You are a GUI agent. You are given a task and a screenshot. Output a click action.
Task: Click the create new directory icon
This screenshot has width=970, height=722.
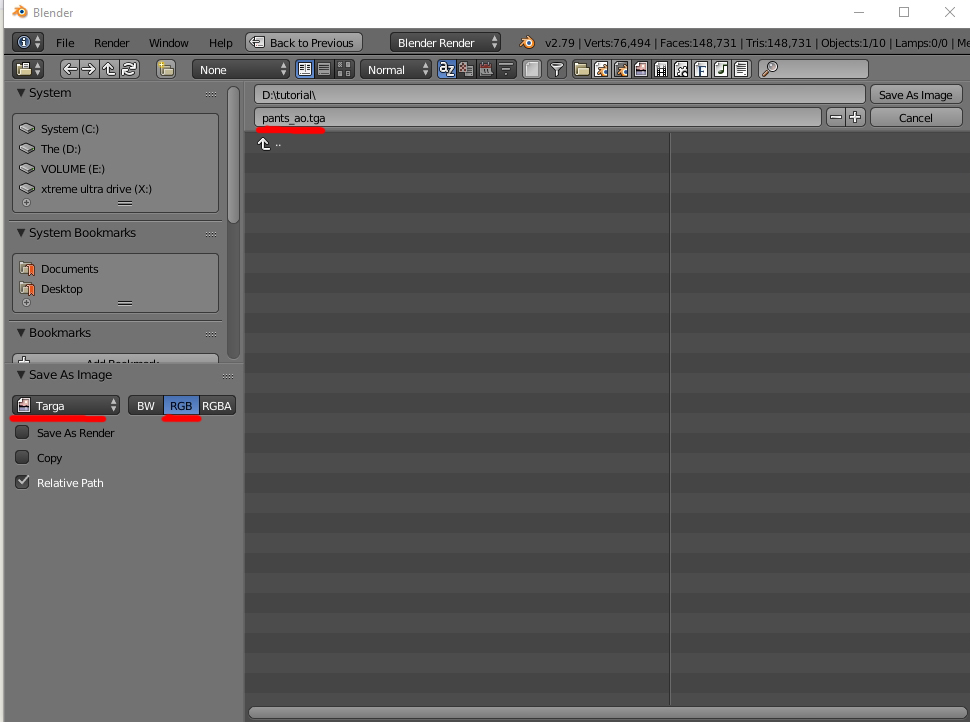tap(165, 68)
